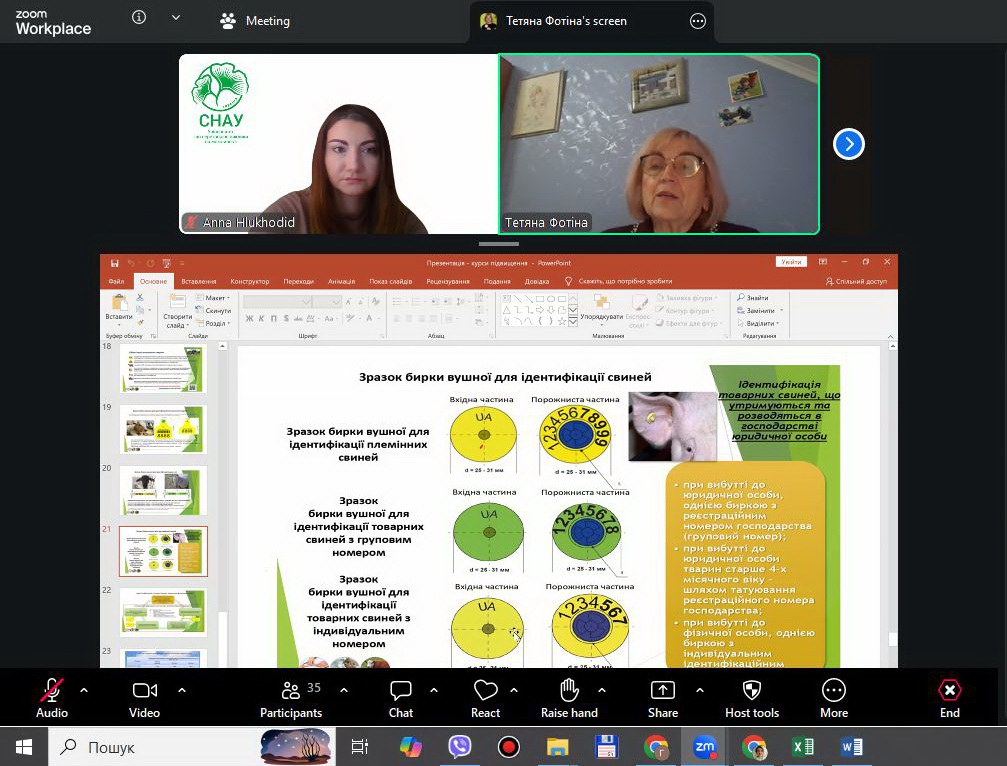Expand video options arrow next to Video
Image resolution: width=1007 pixels, height=766 pixels.
click(x=182, y=690)
